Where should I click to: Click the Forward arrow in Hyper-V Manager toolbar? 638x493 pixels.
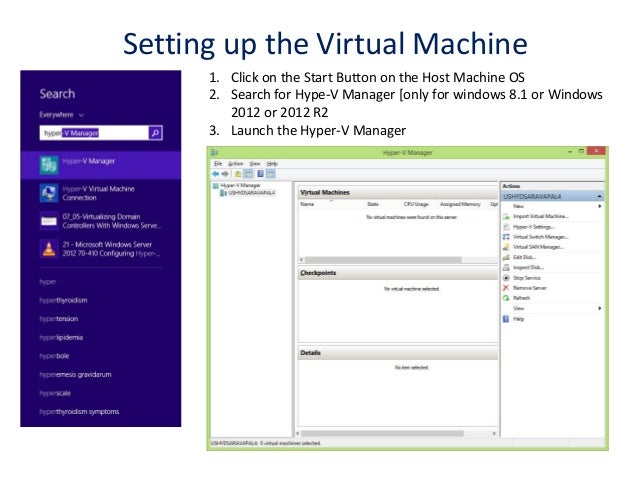pos(225,174)
